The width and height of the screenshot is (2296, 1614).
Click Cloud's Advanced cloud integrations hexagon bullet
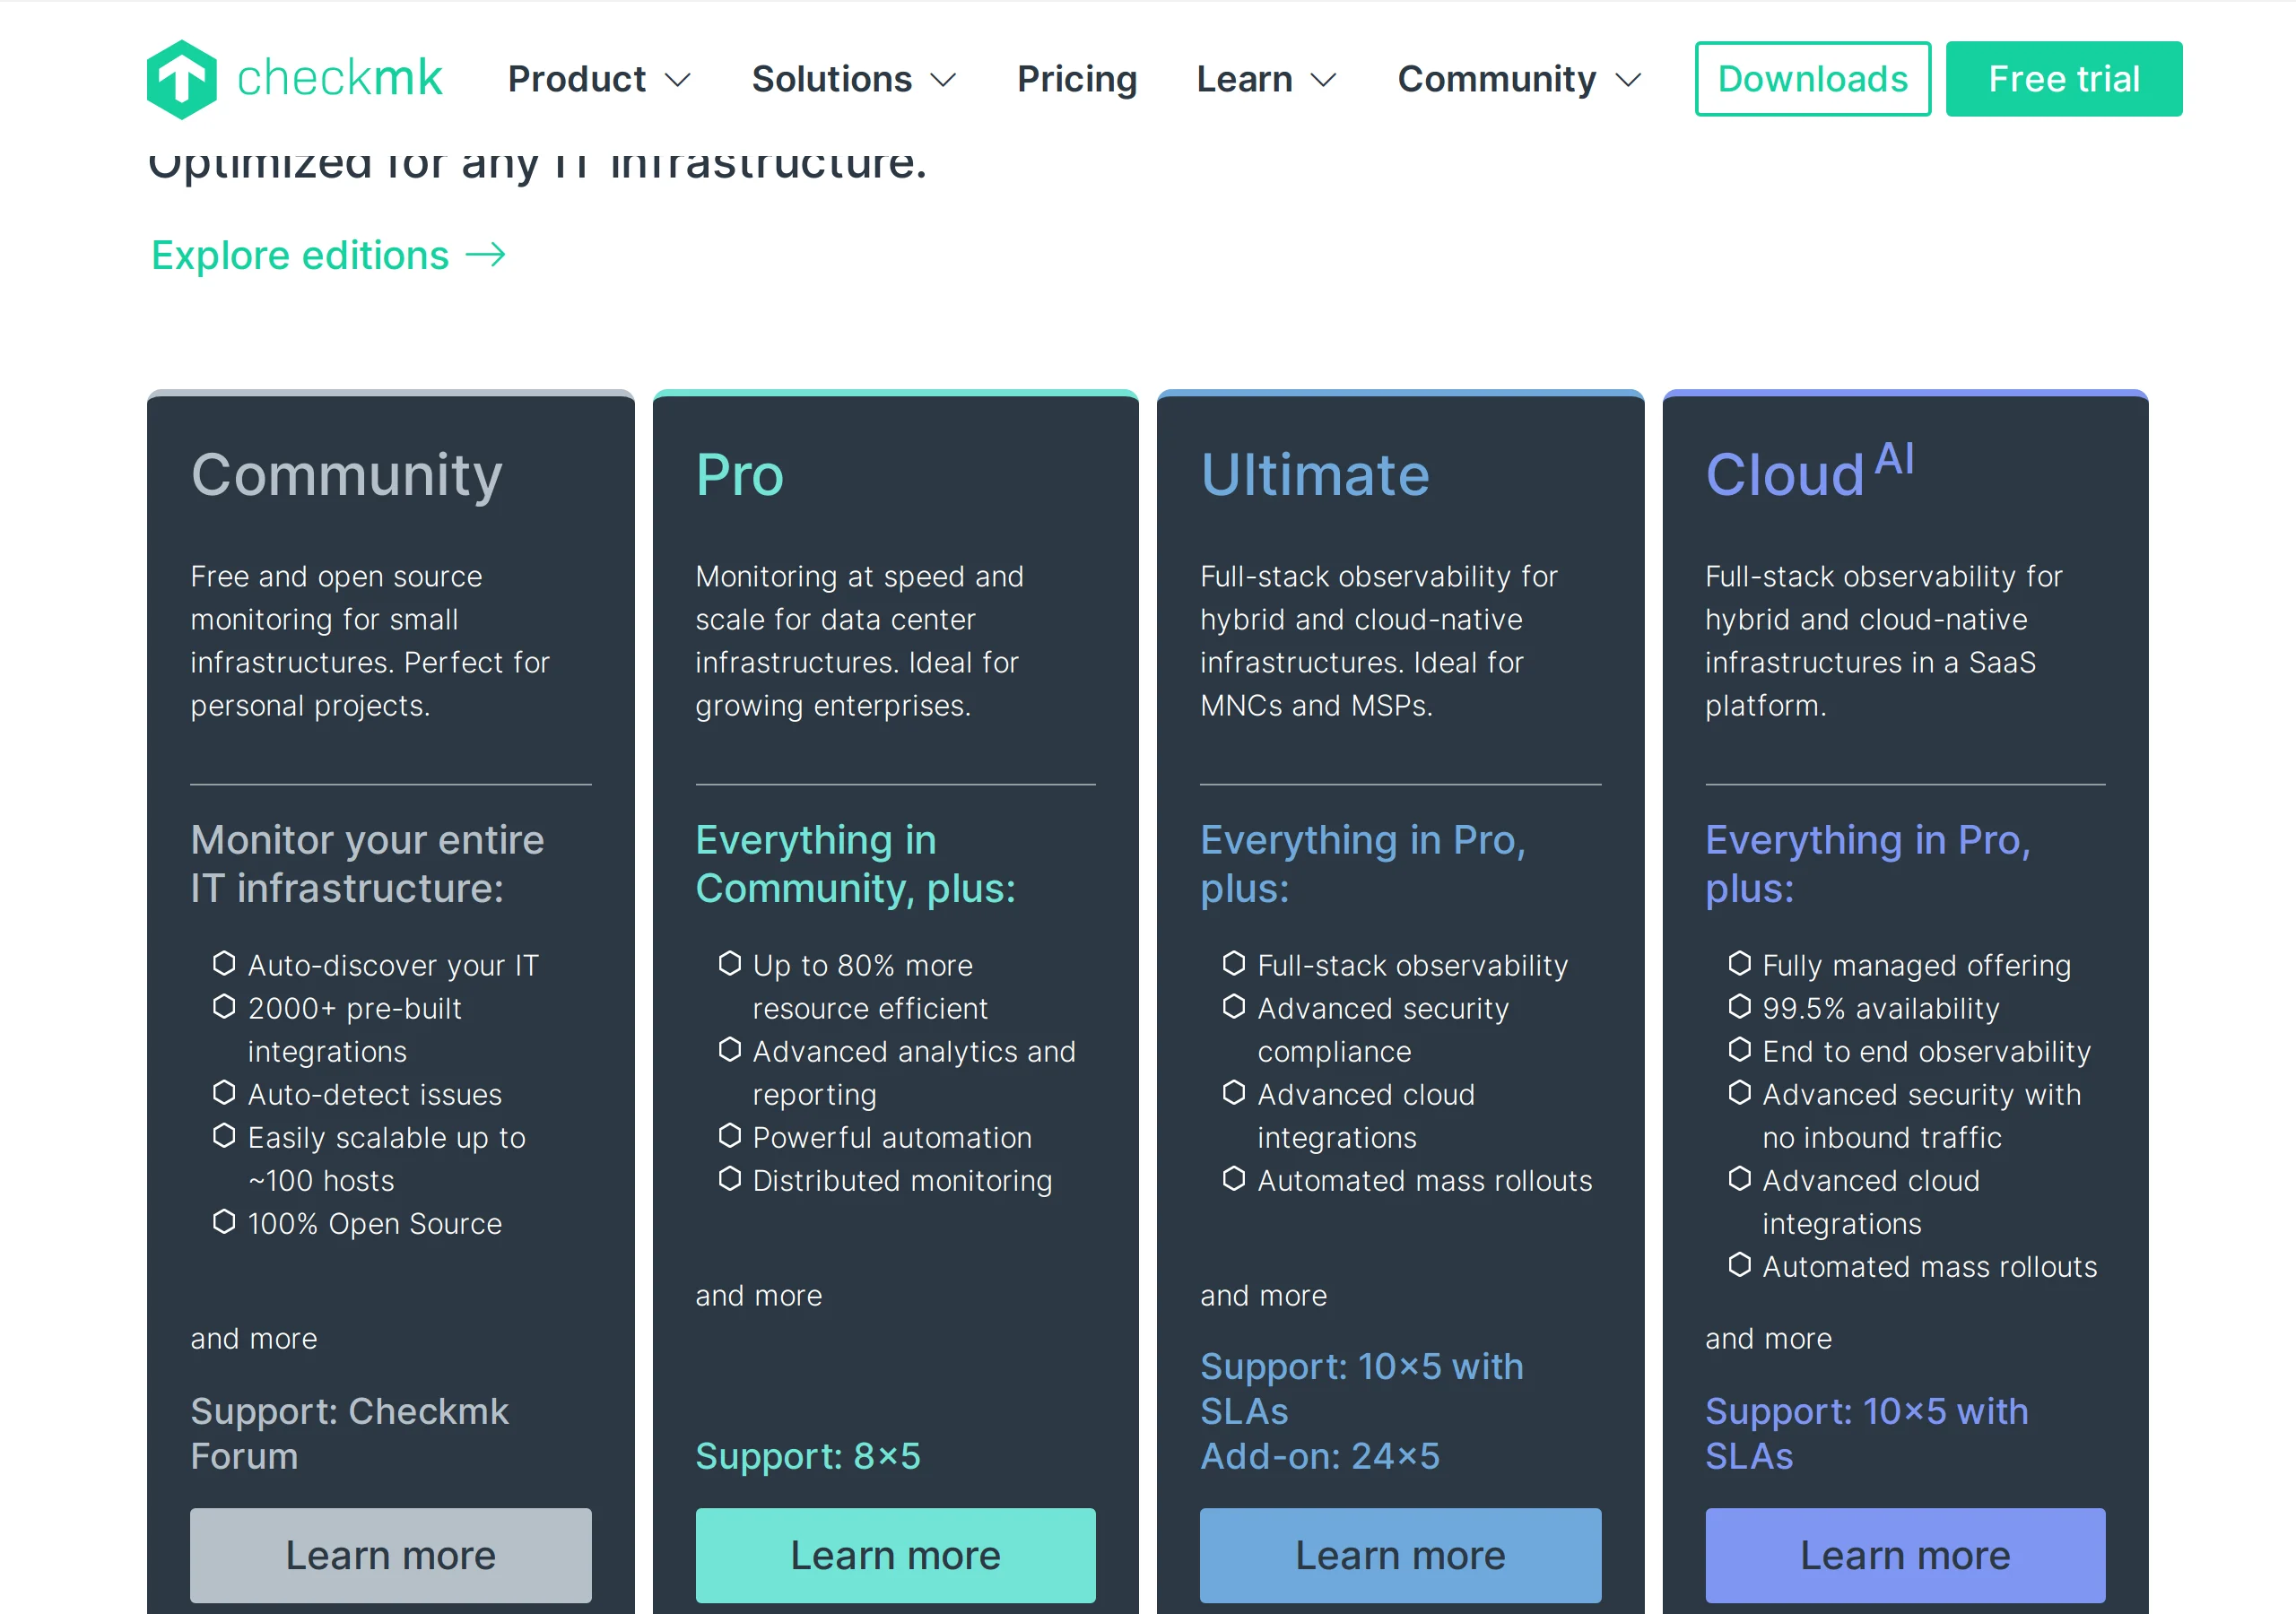tap(1740, 1178)
